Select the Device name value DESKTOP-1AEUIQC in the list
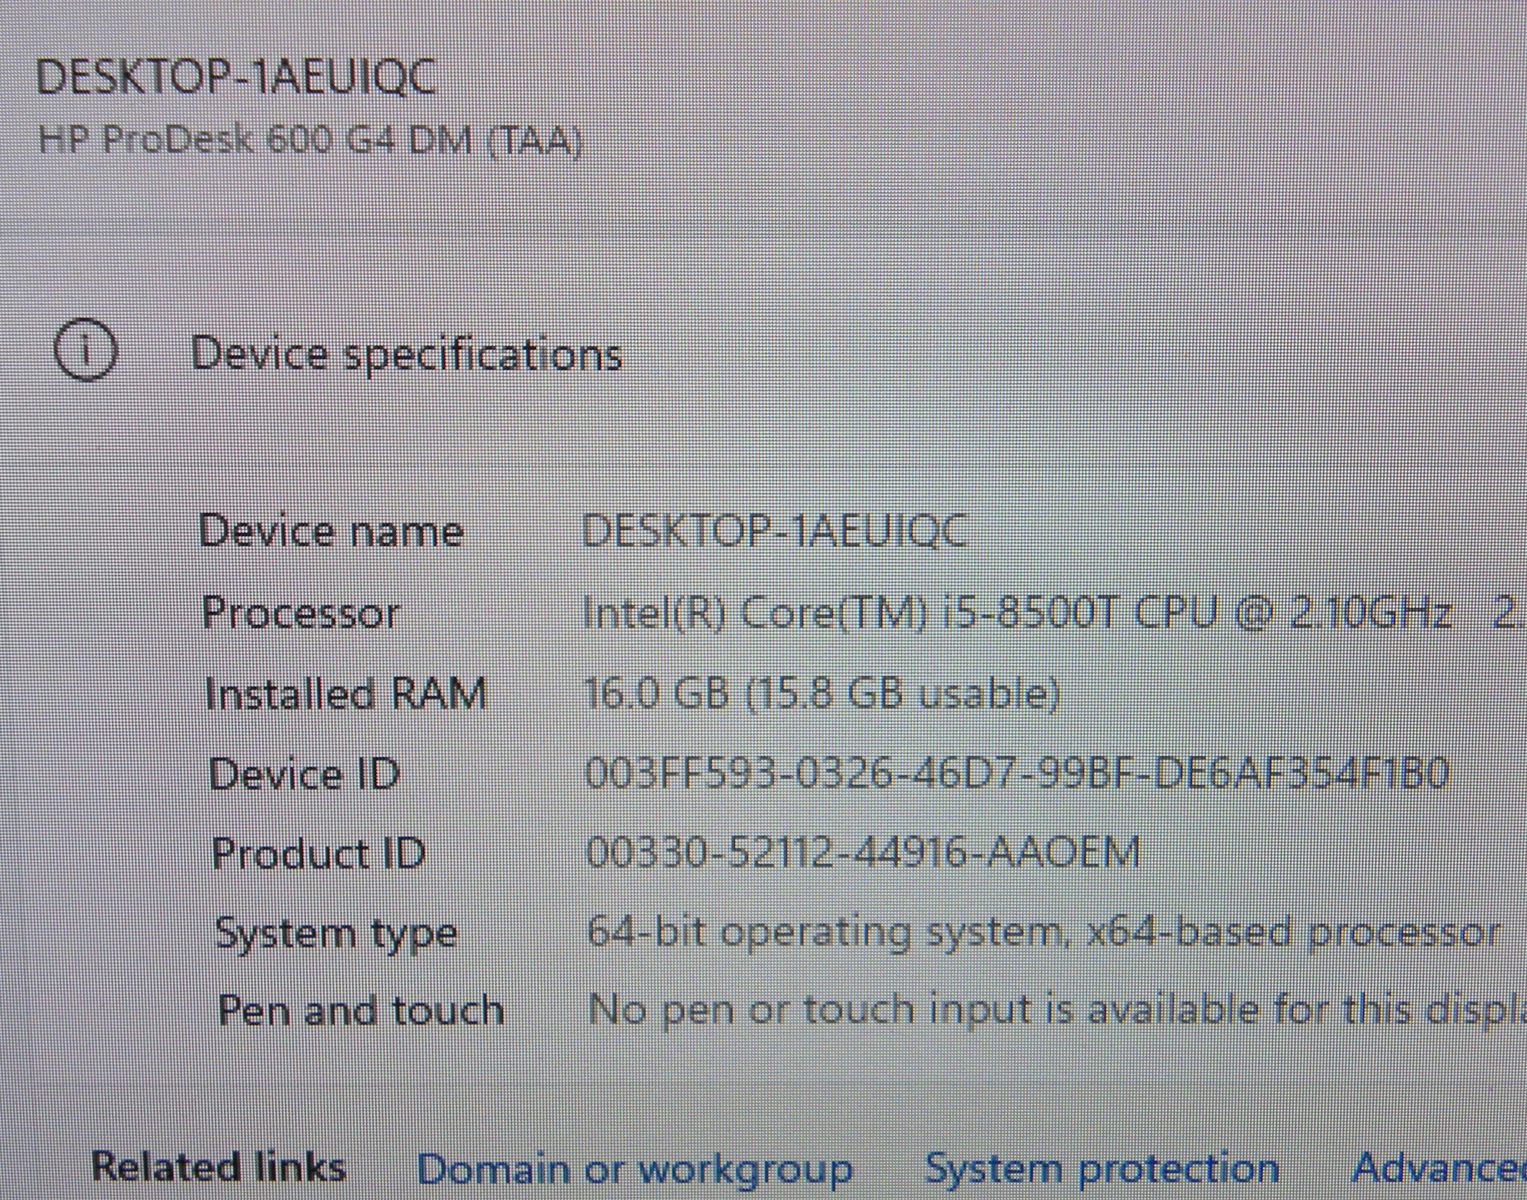Viewport: 1527px width, 1200px height. point(774,530)
